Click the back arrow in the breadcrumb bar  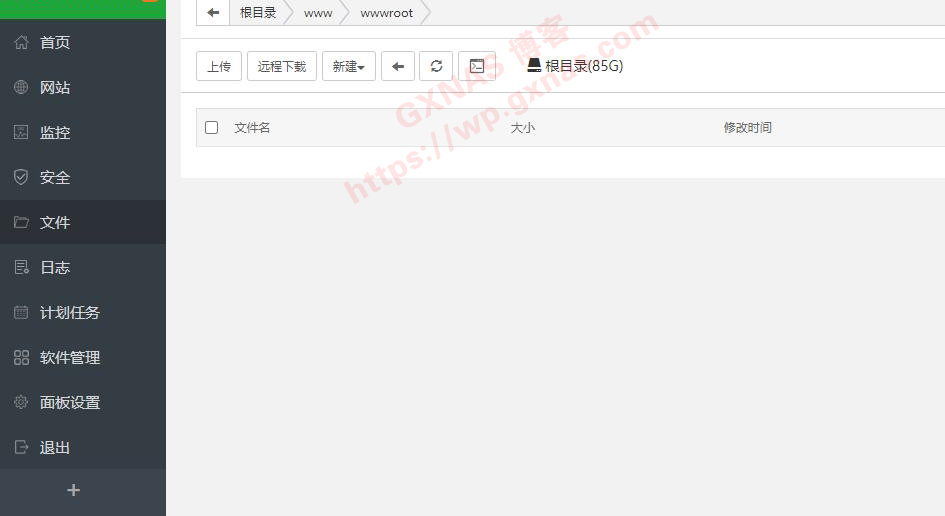pos(212,13)
